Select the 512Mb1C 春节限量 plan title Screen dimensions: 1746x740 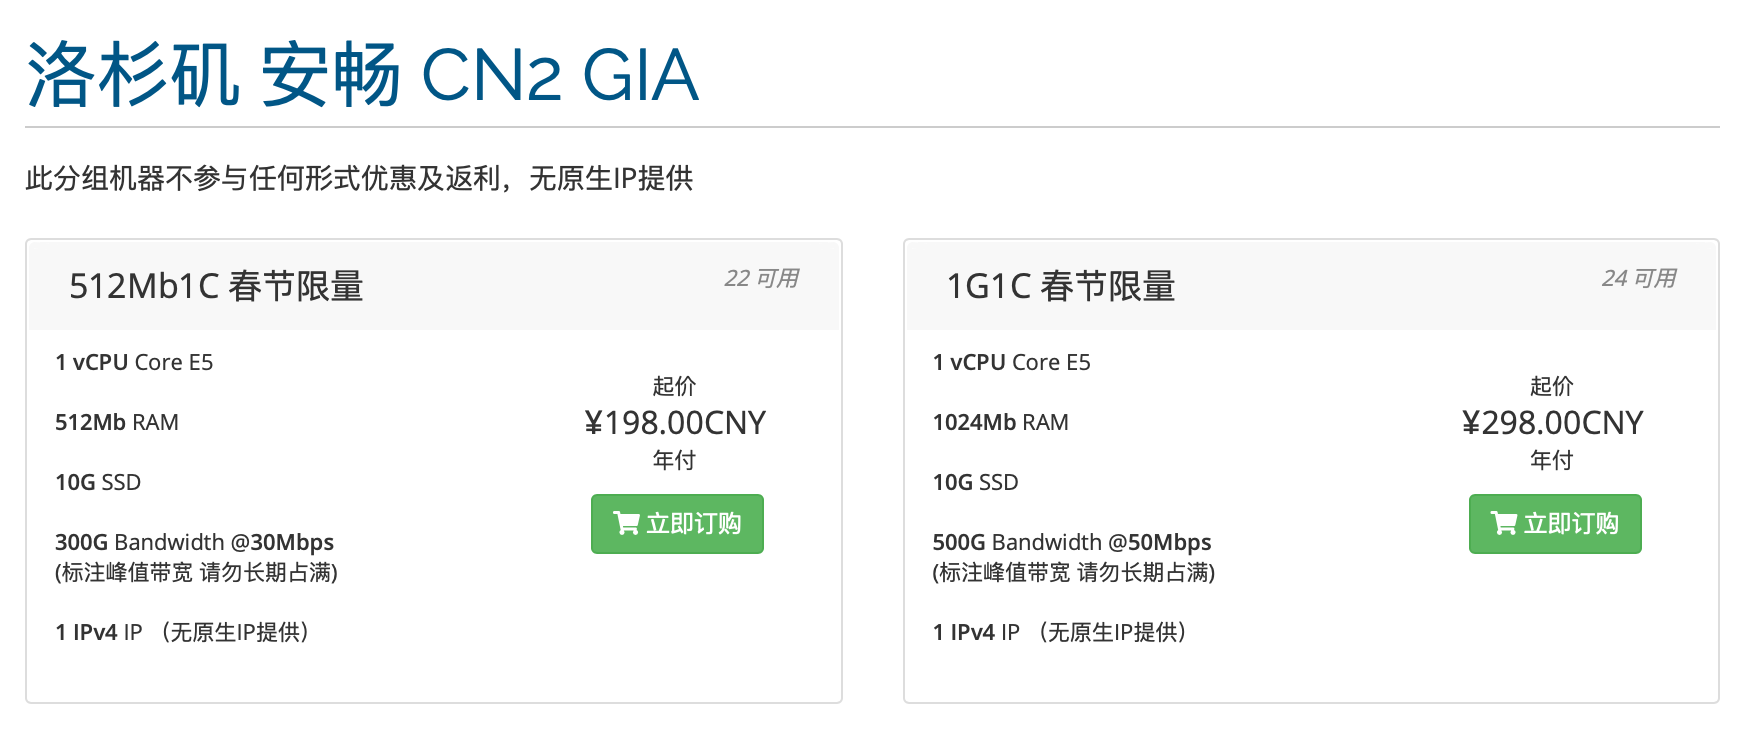pyautogui.click(x=216, y=286)
